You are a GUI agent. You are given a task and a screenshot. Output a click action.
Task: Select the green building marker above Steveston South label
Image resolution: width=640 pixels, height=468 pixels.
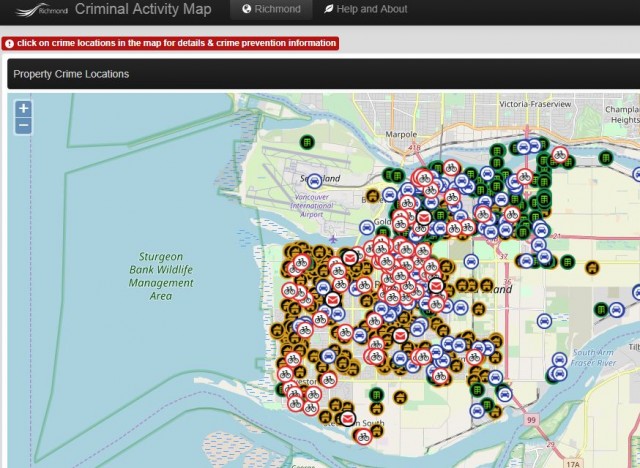(376, 395)
